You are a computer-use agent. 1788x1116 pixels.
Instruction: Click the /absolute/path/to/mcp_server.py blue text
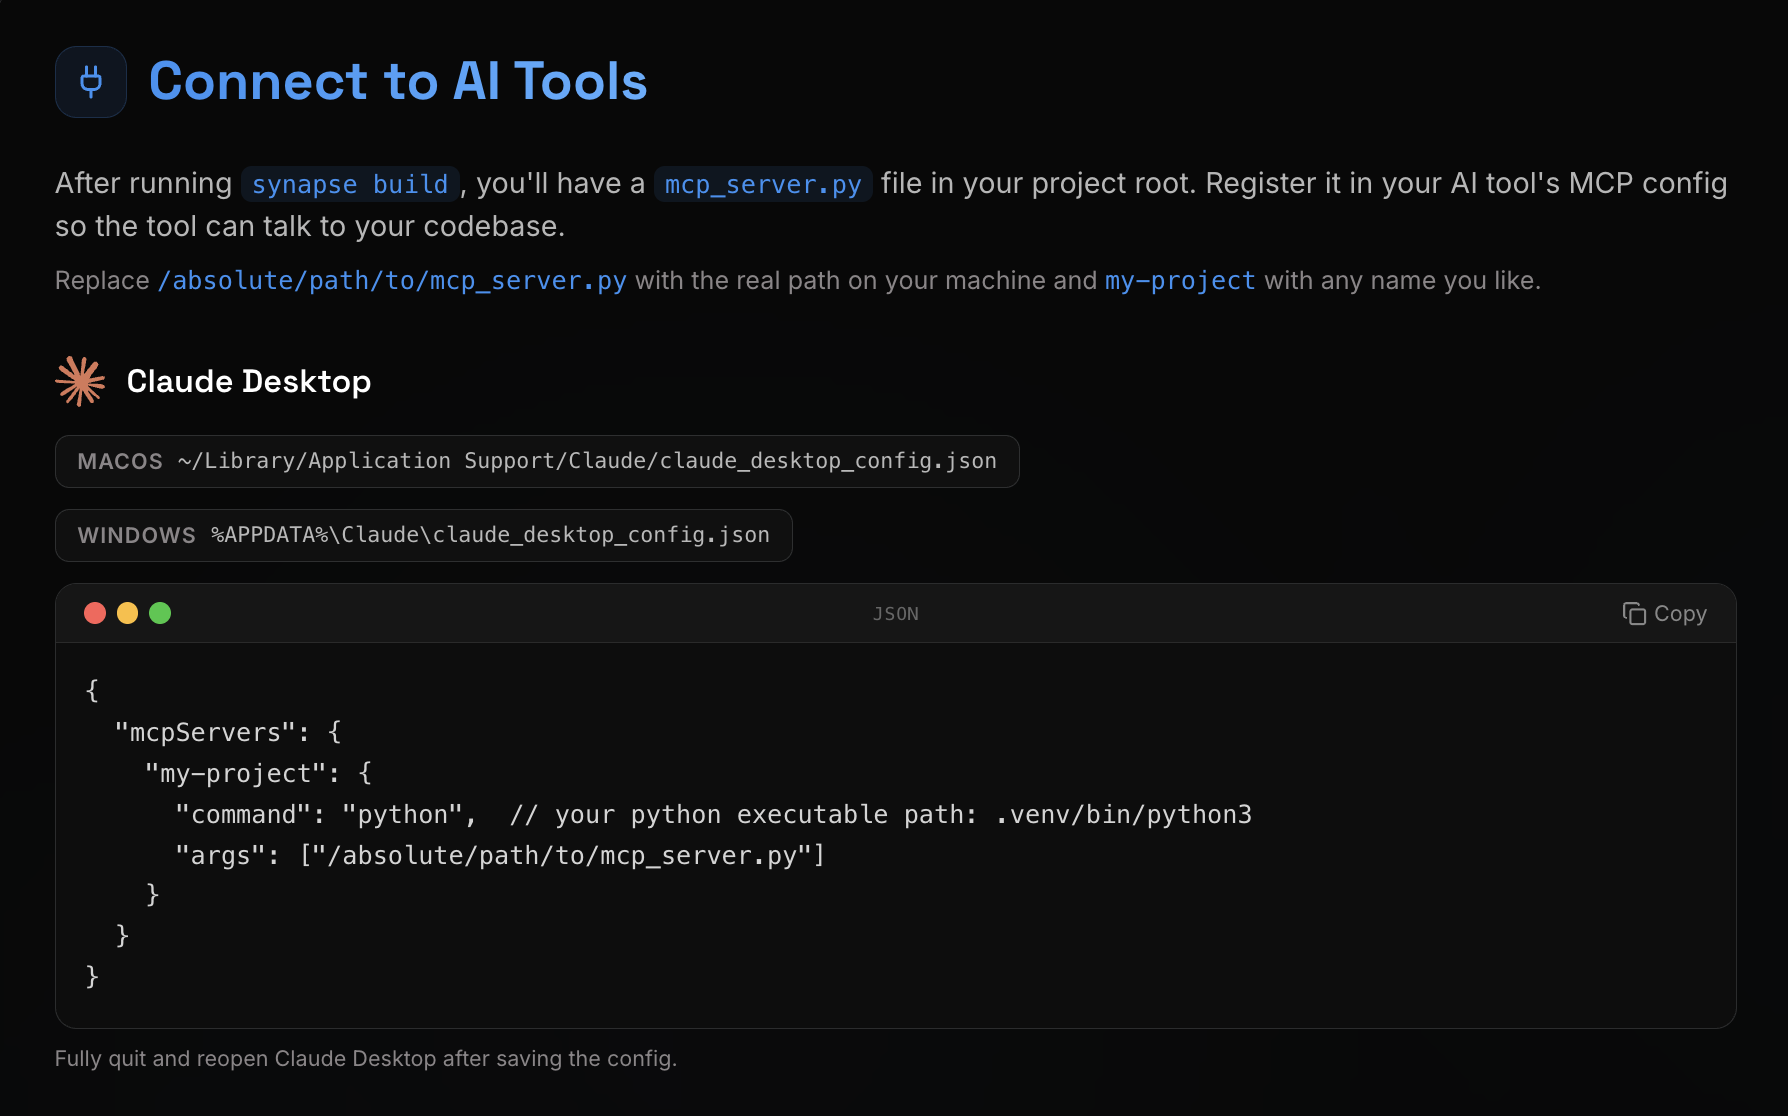(392, 281)
